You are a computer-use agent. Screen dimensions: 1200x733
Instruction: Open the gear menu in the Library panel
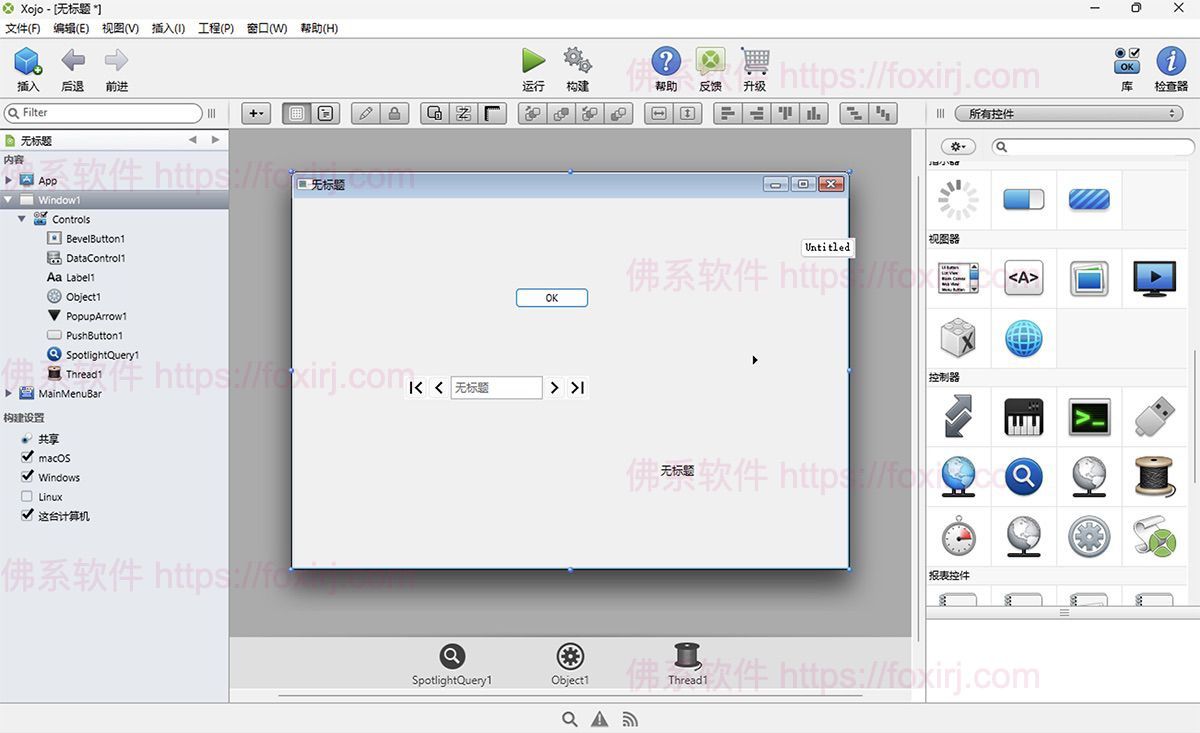click(x=957, y=146)
